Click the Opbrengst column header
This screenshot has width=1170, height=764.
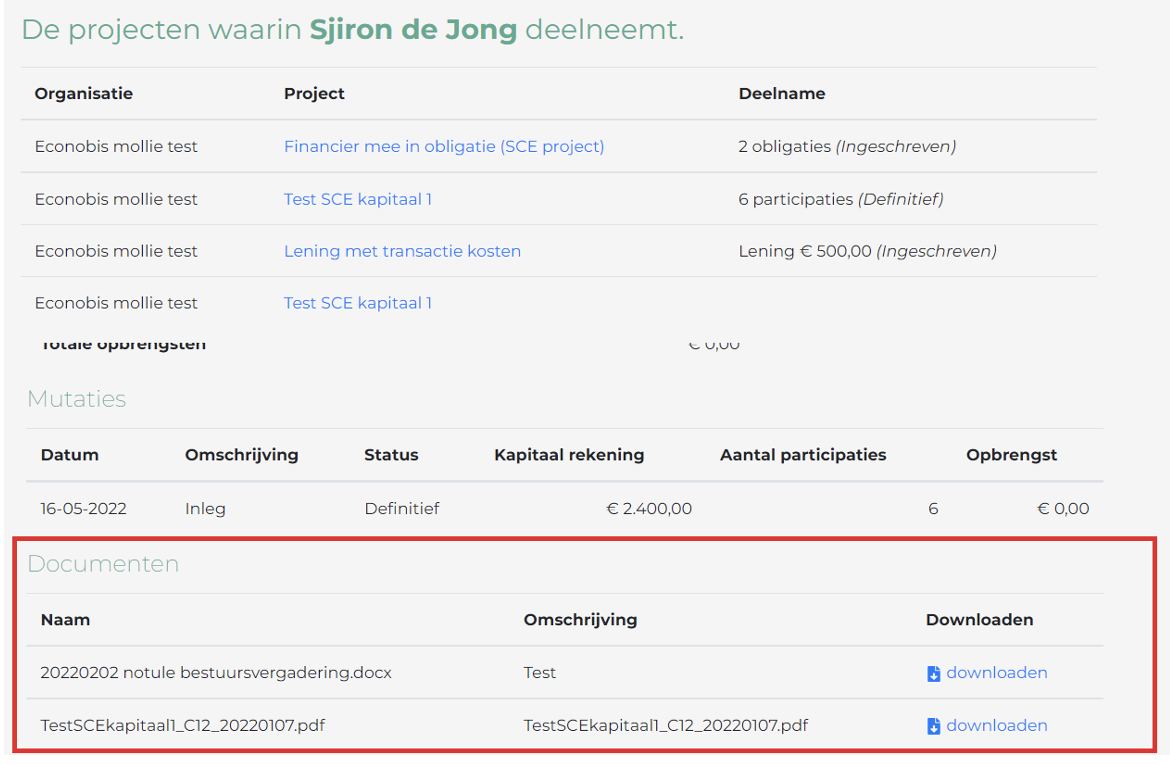pos(1011,455)
